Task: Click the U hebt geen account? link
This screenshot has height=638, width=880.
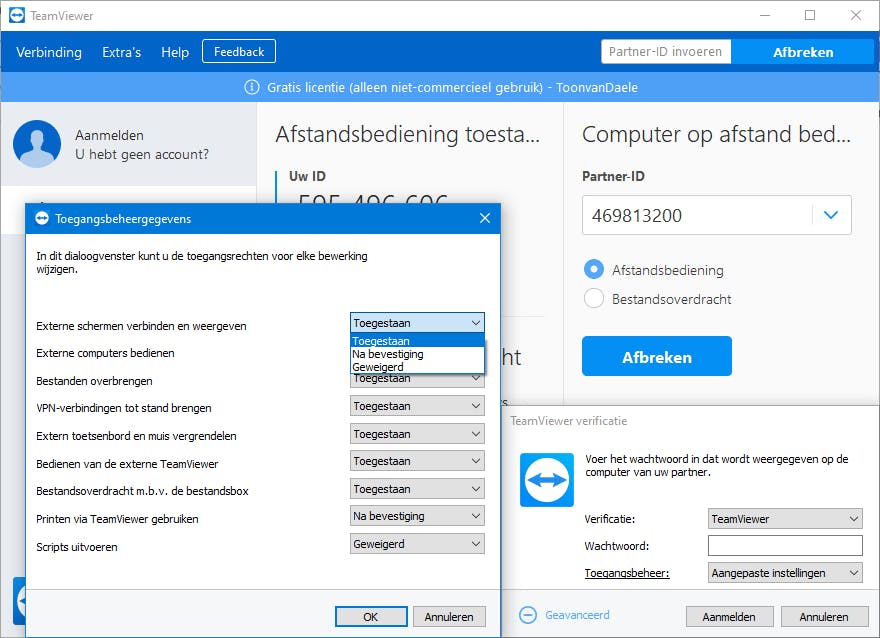Action: click(x=142, y=154)
